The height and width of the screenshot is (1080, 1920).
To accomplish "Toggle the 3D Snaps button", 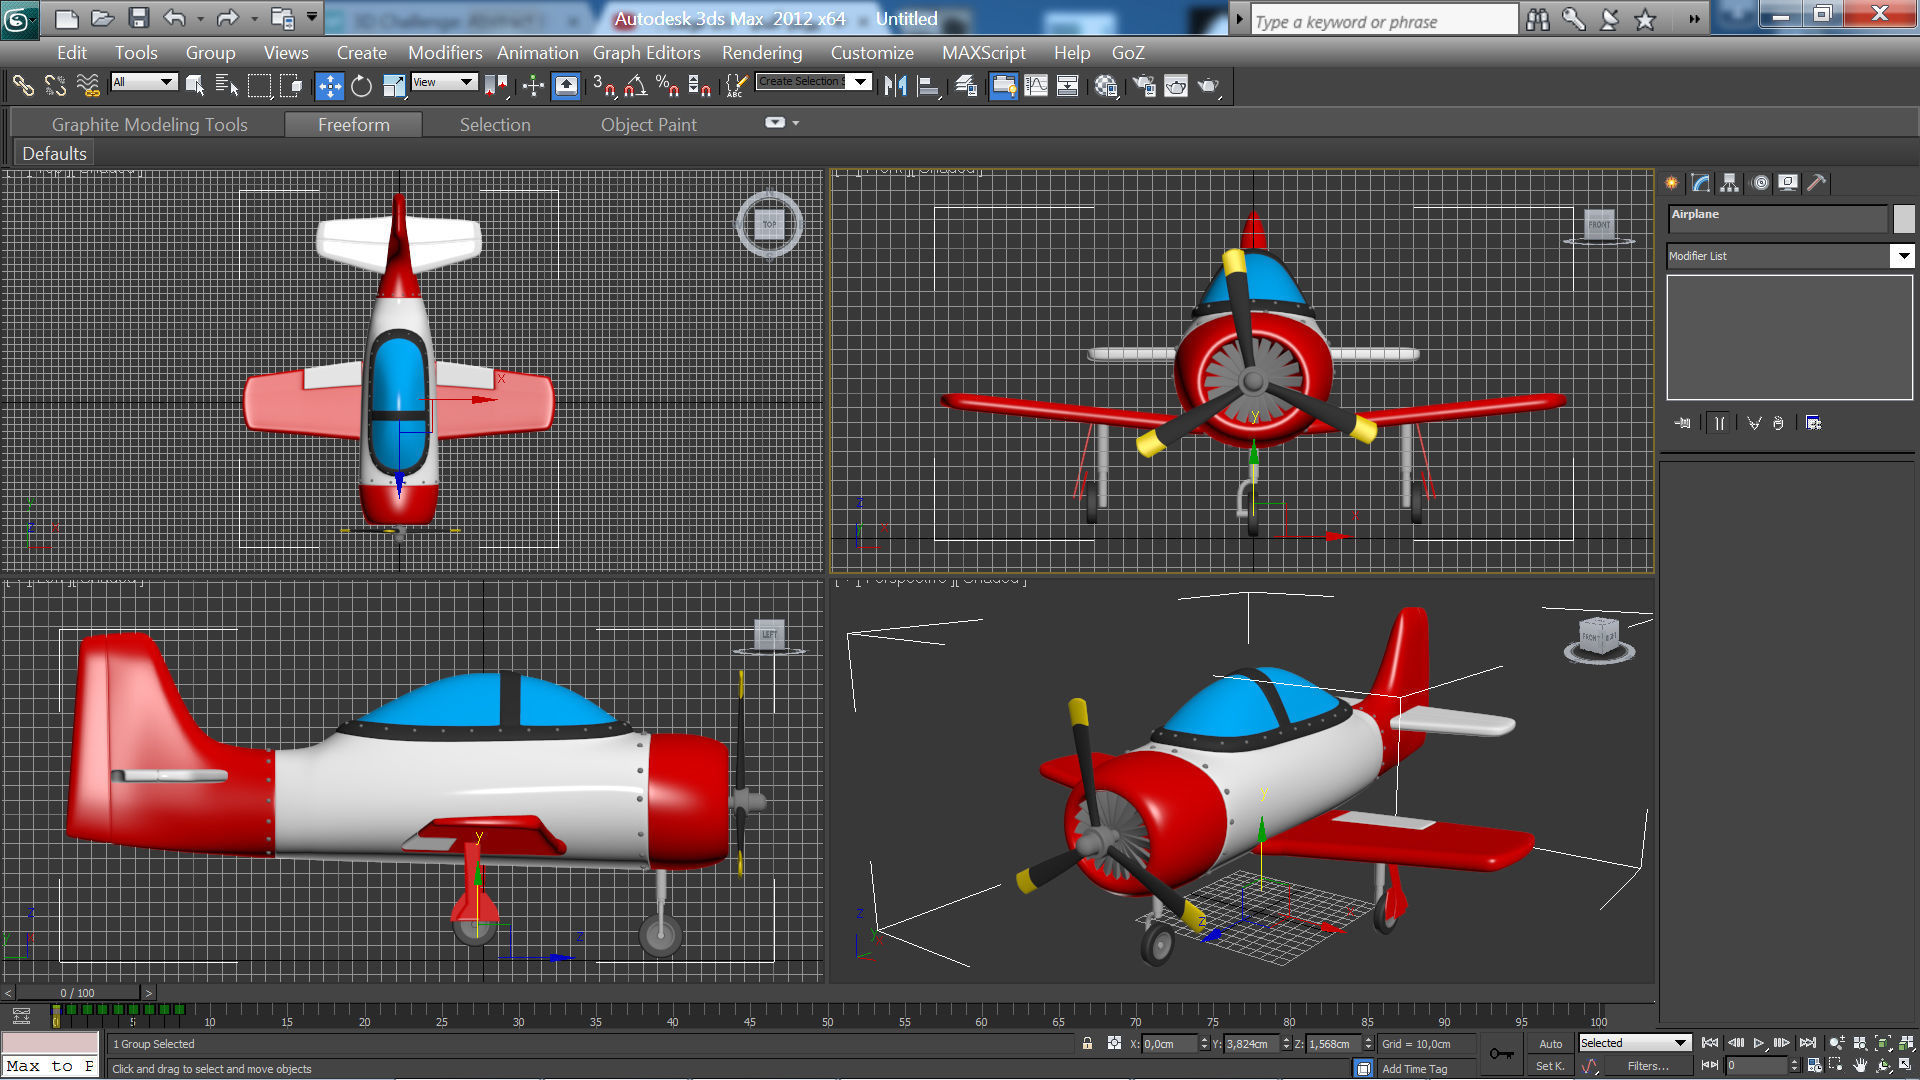I will [x=603, y=86].
